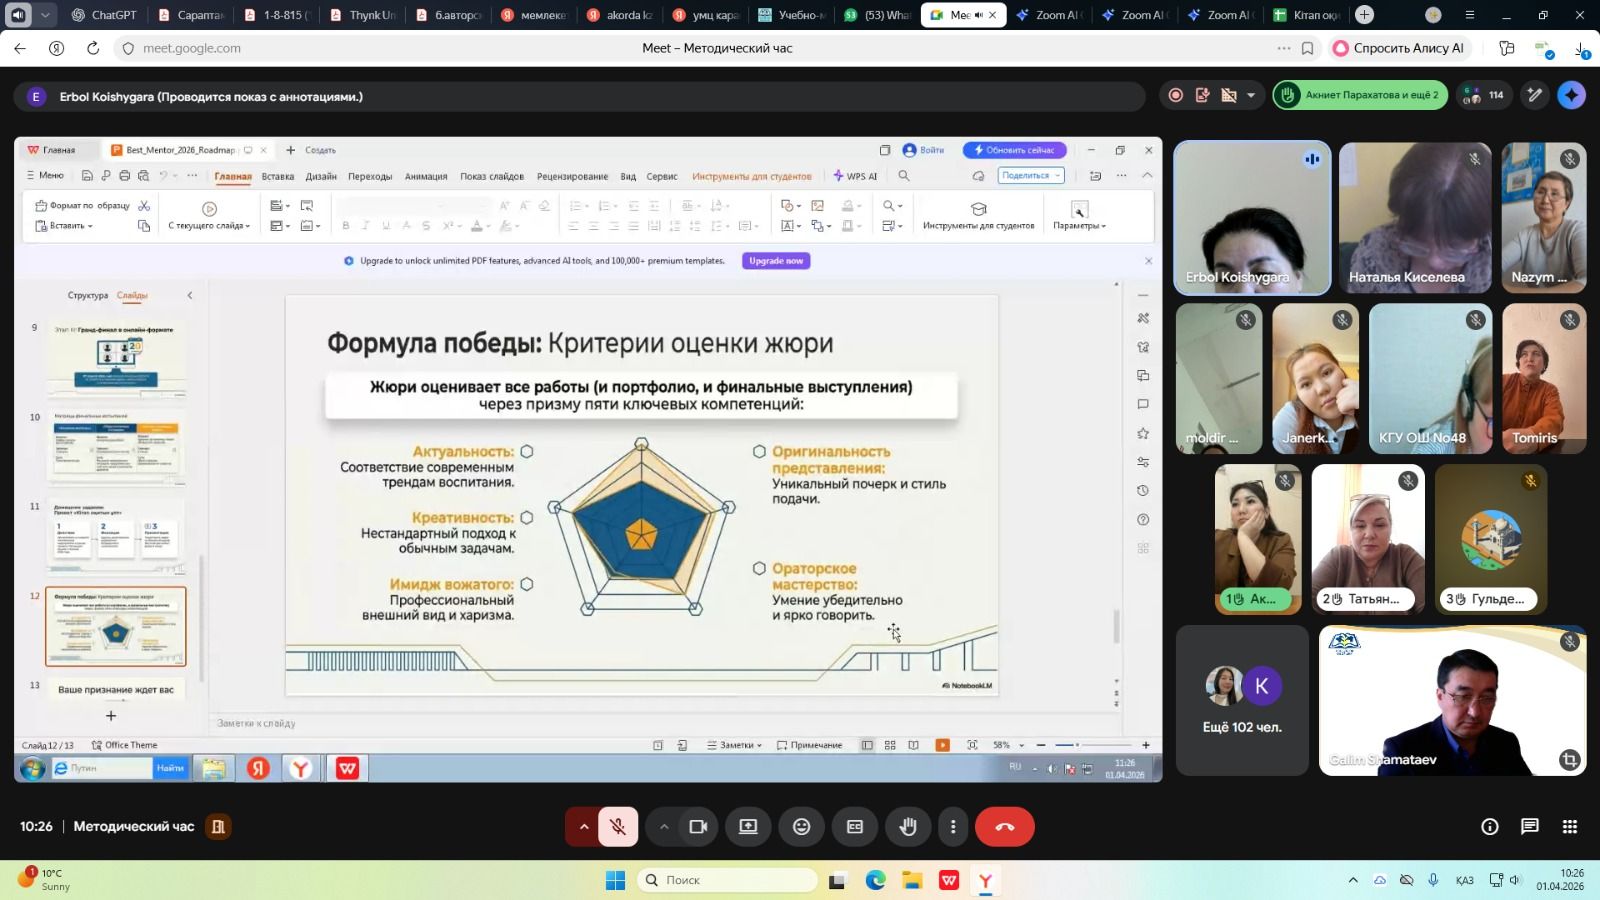The width and height of the screenshot is (1600, 900).
Task: Click the Спросить Алису AI button
Action: (x=1399, y=48)
